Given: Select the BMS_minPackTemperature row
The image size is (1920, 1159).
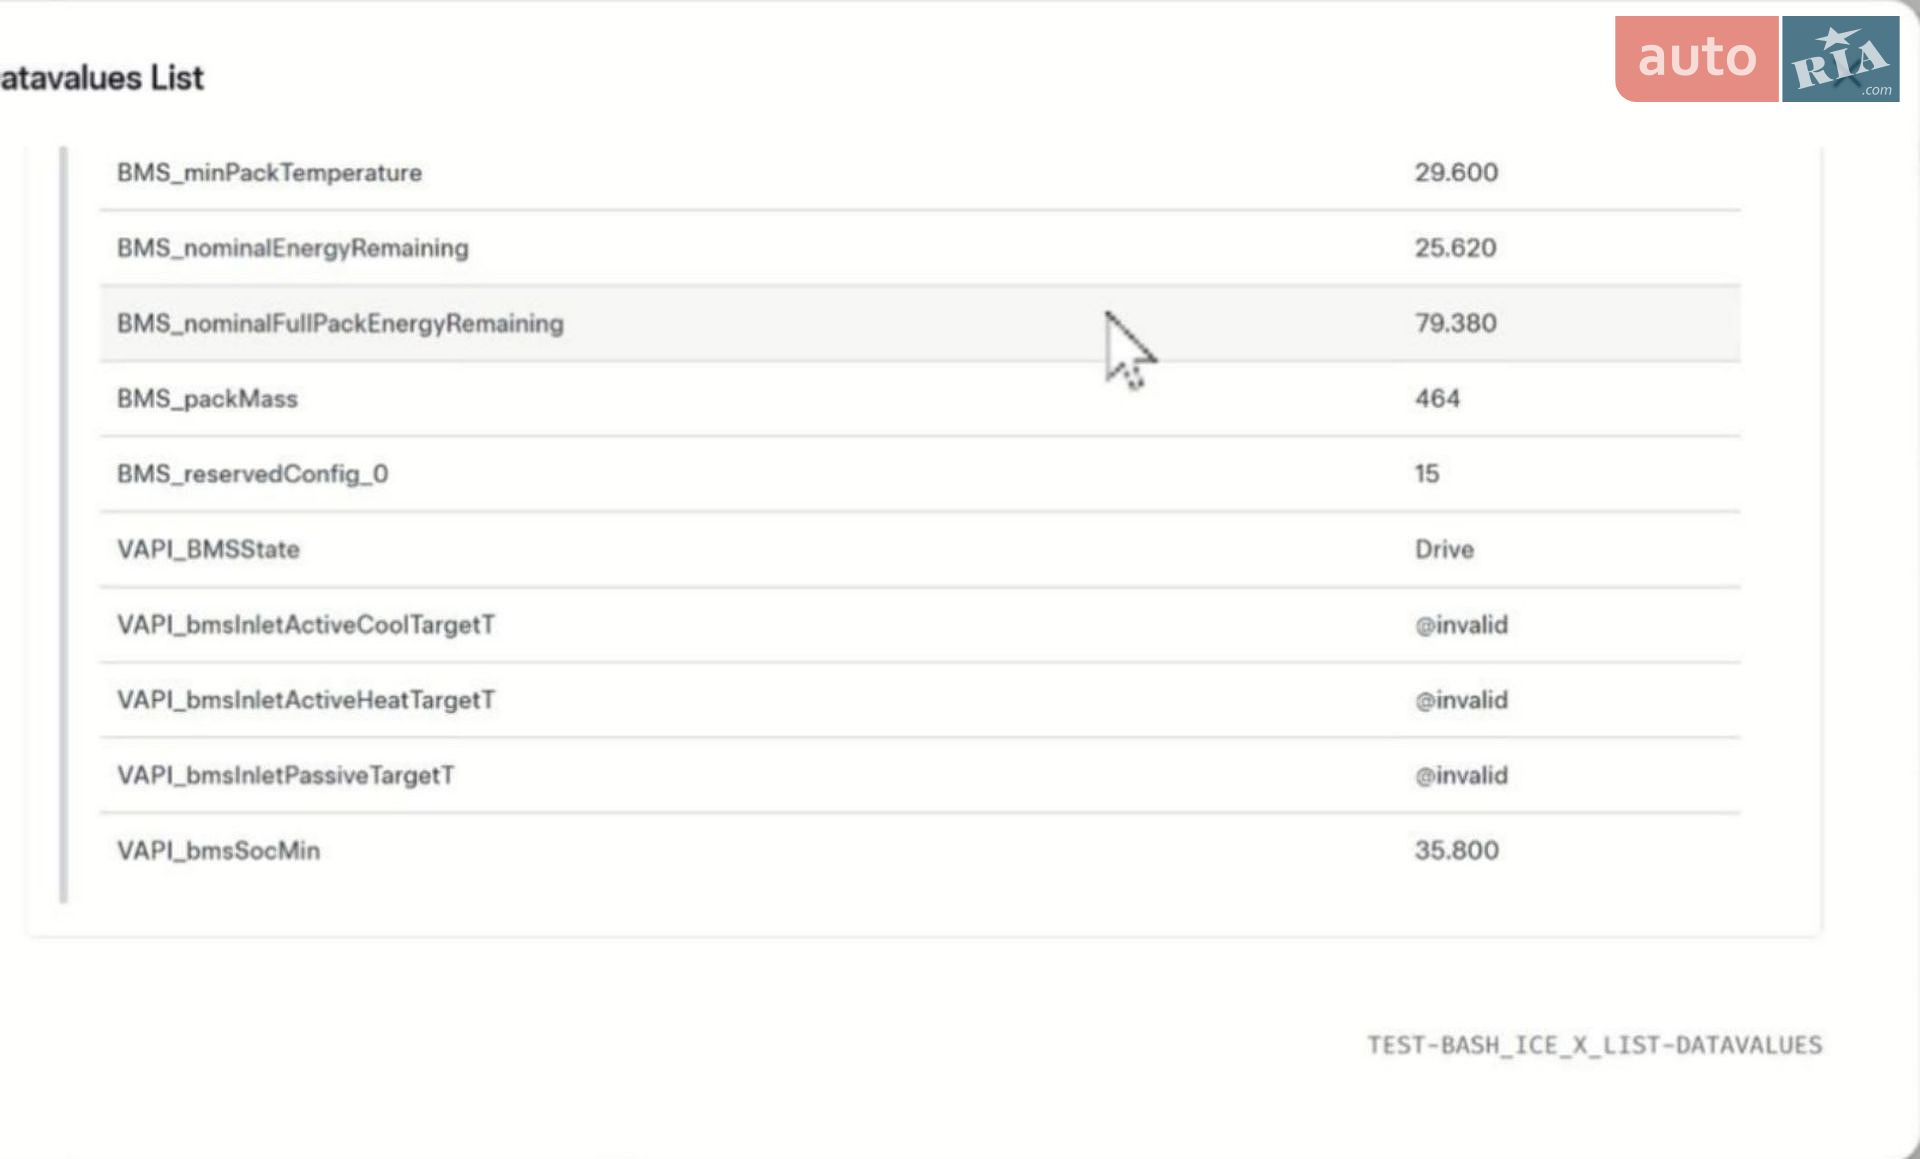Looking at the screenshot, I should 920,173.
